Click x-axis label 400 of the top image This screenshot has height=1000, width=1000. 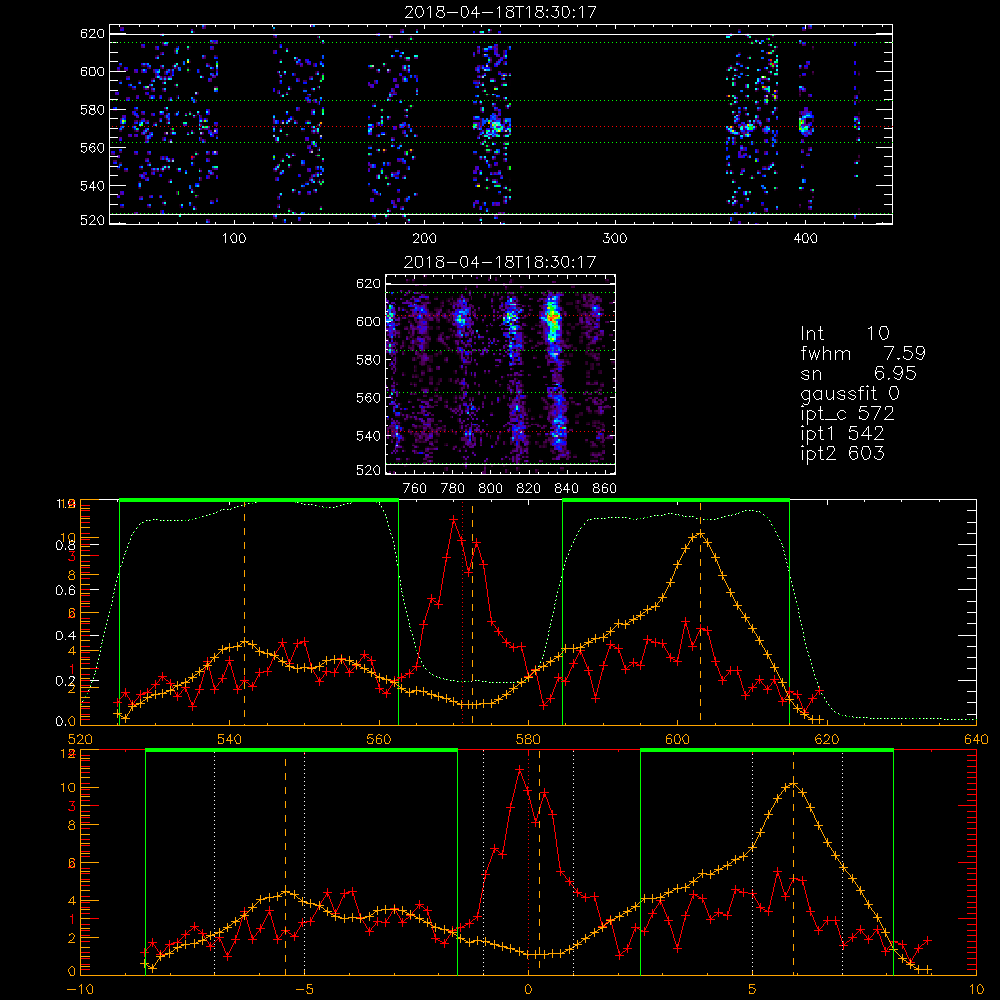[805, 239]
